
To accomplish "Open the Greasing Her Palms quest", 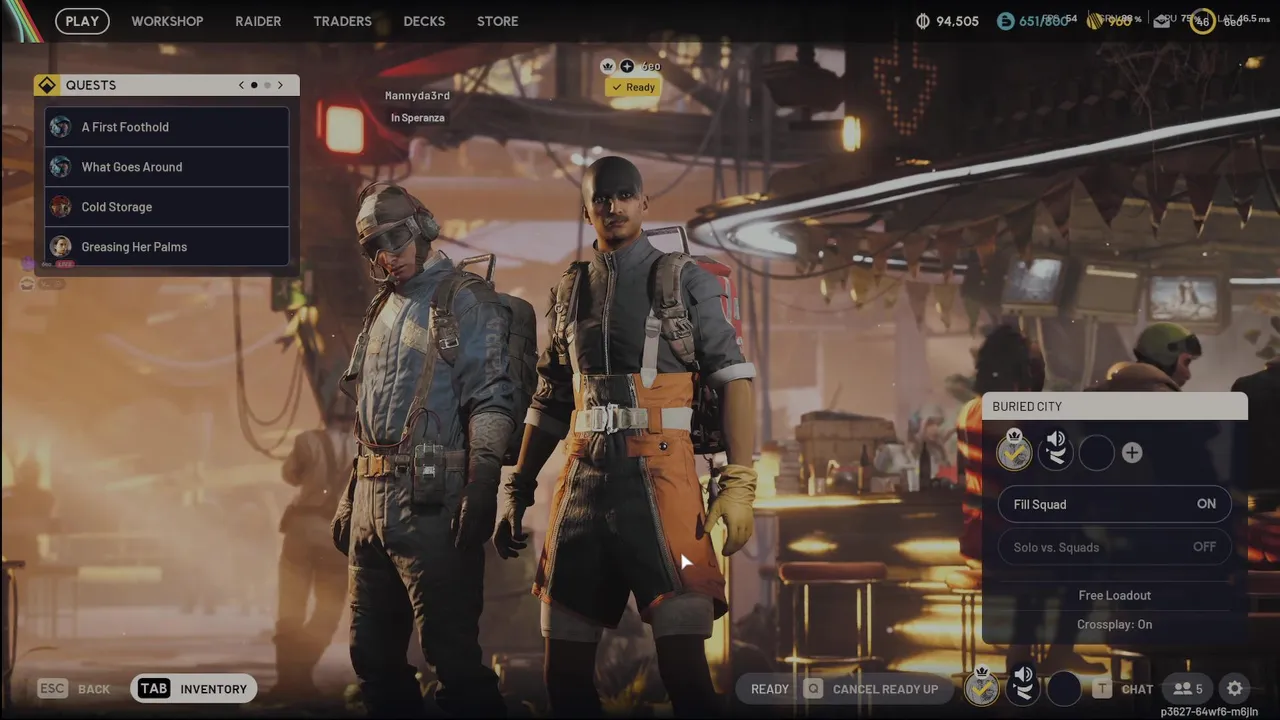I will pyautogui.click(x=167, y=247).
